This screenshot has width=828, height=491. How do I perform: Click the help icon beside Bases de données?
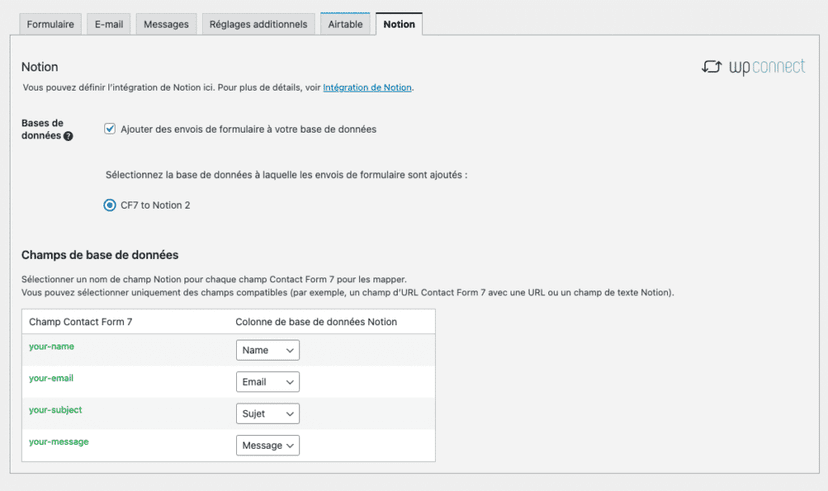click(68, 136)
